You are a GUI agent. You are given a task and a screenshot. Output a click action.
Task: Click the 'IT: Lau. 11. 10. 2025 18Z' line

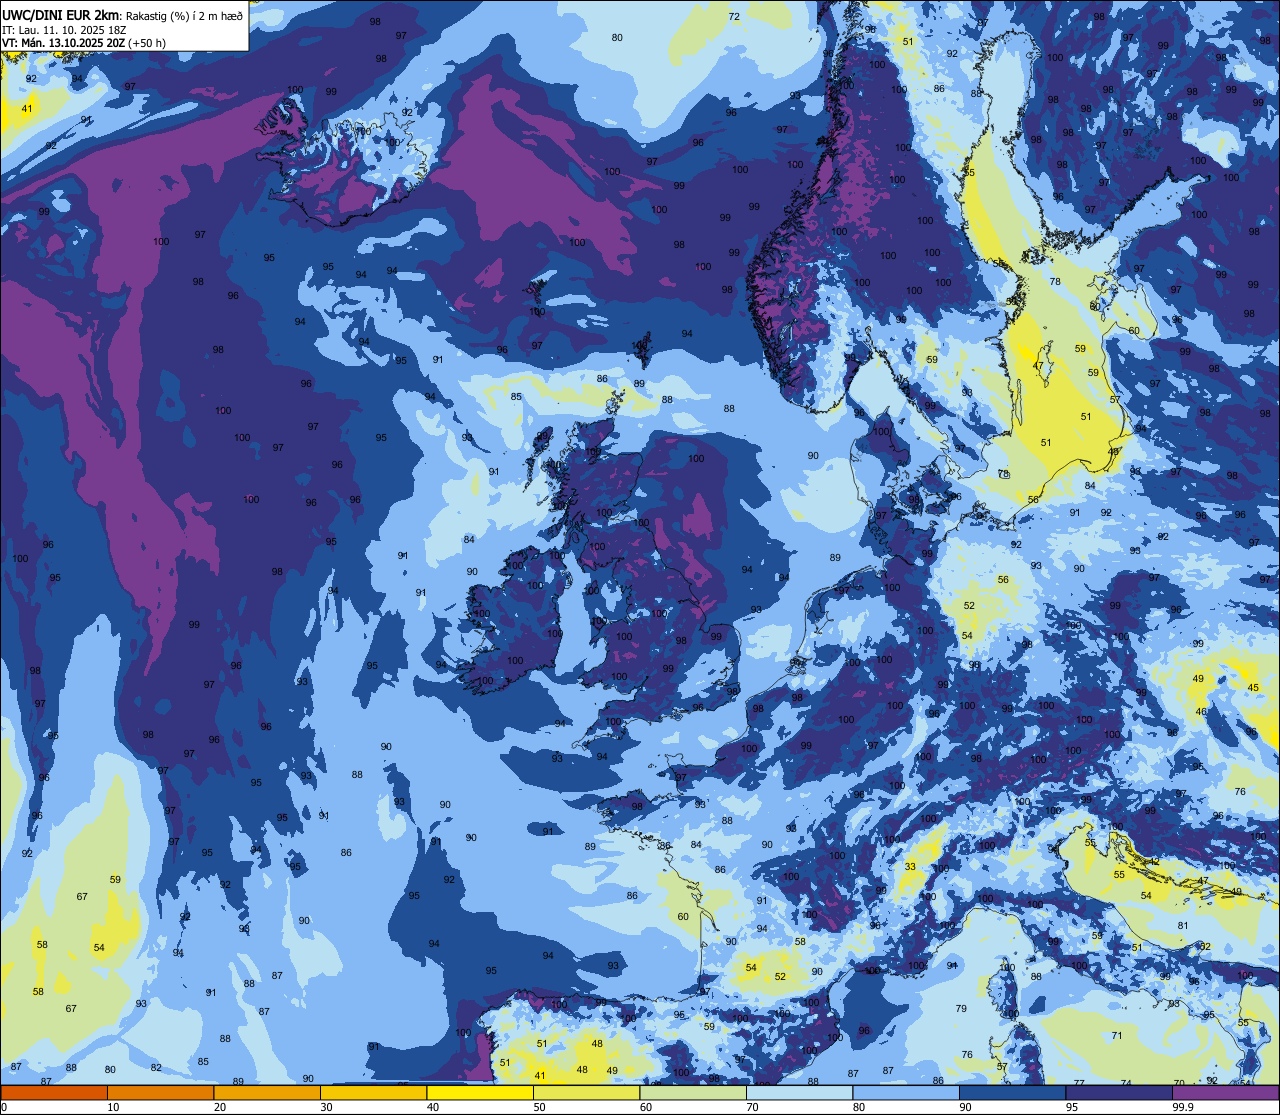pyautogui.click(x=64, y=30)
